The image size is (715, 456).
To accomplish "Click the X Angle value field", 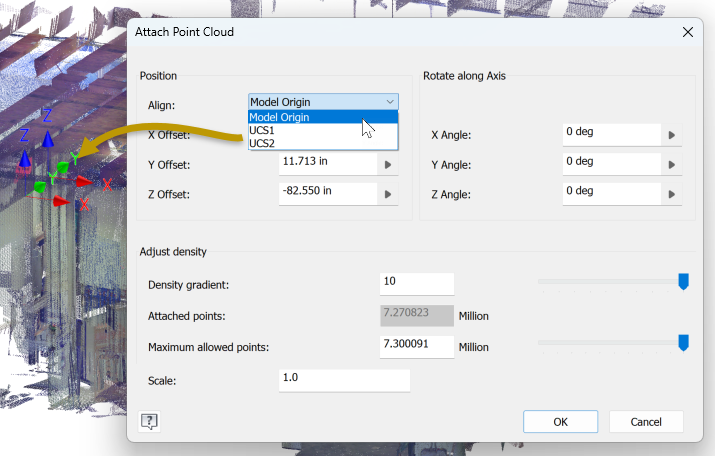I will click(612, 135).
